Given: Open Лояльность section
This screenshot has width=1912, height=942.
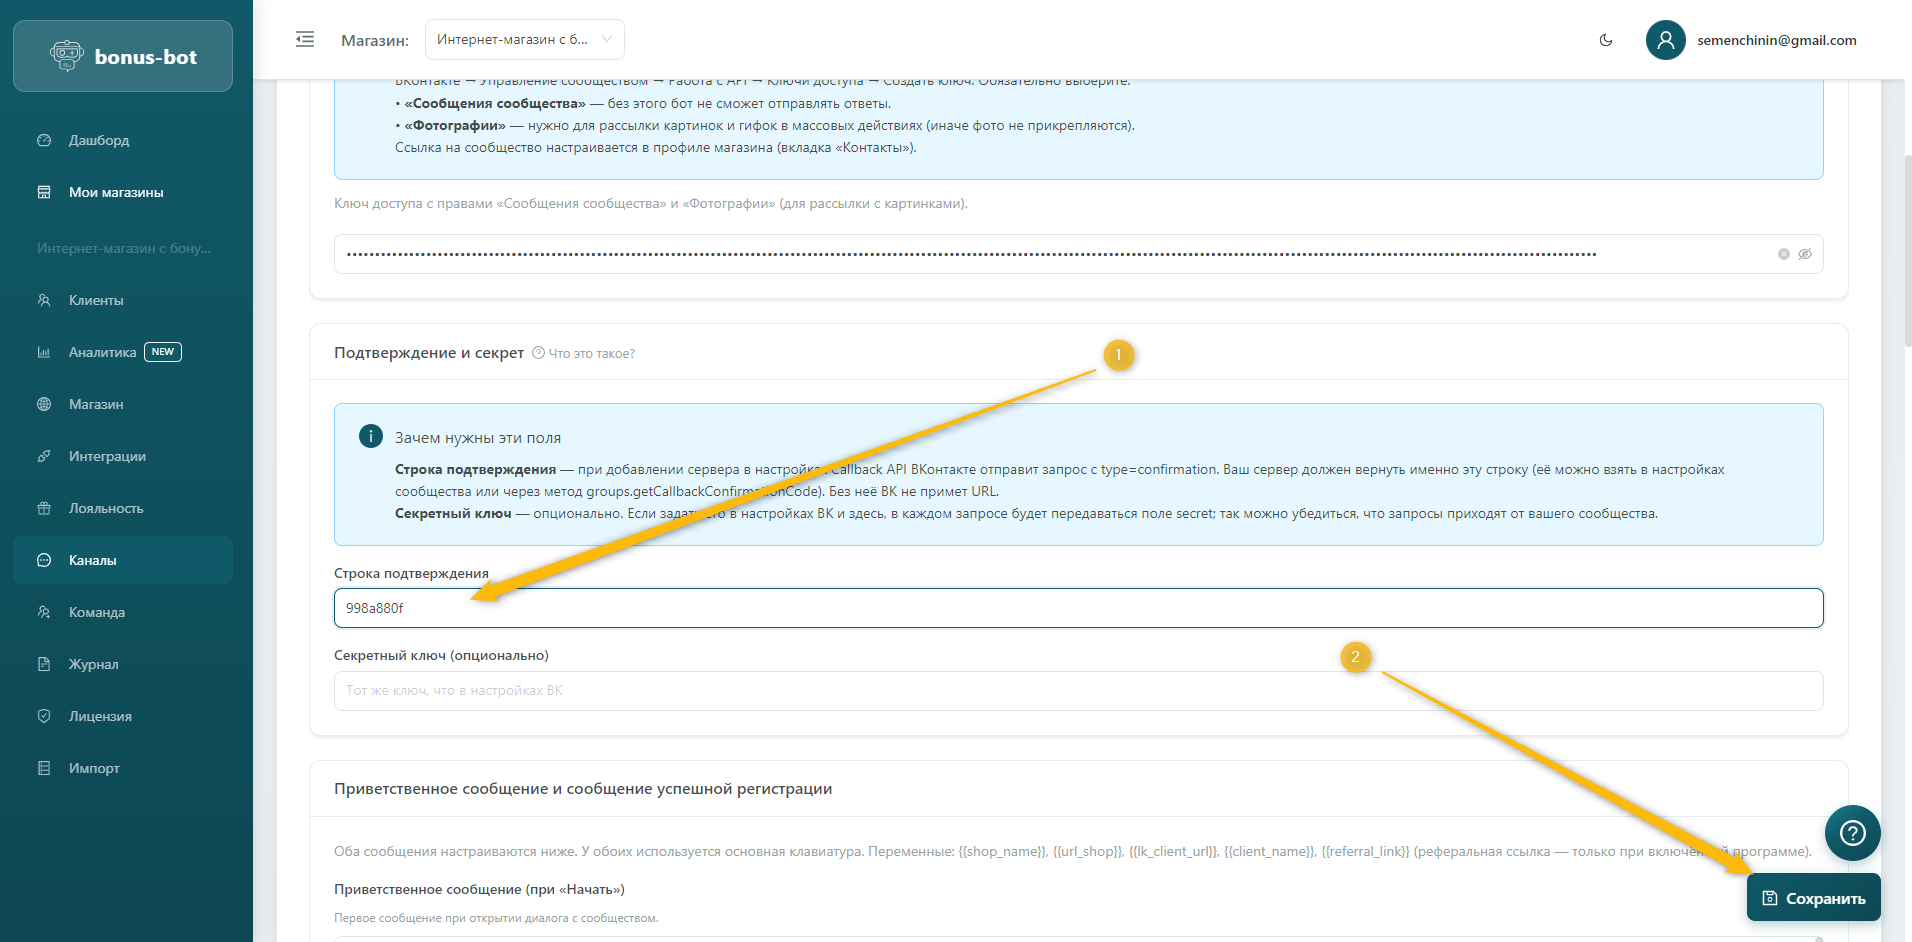Looking at the screenshot, I should click(x=106, y=508).
